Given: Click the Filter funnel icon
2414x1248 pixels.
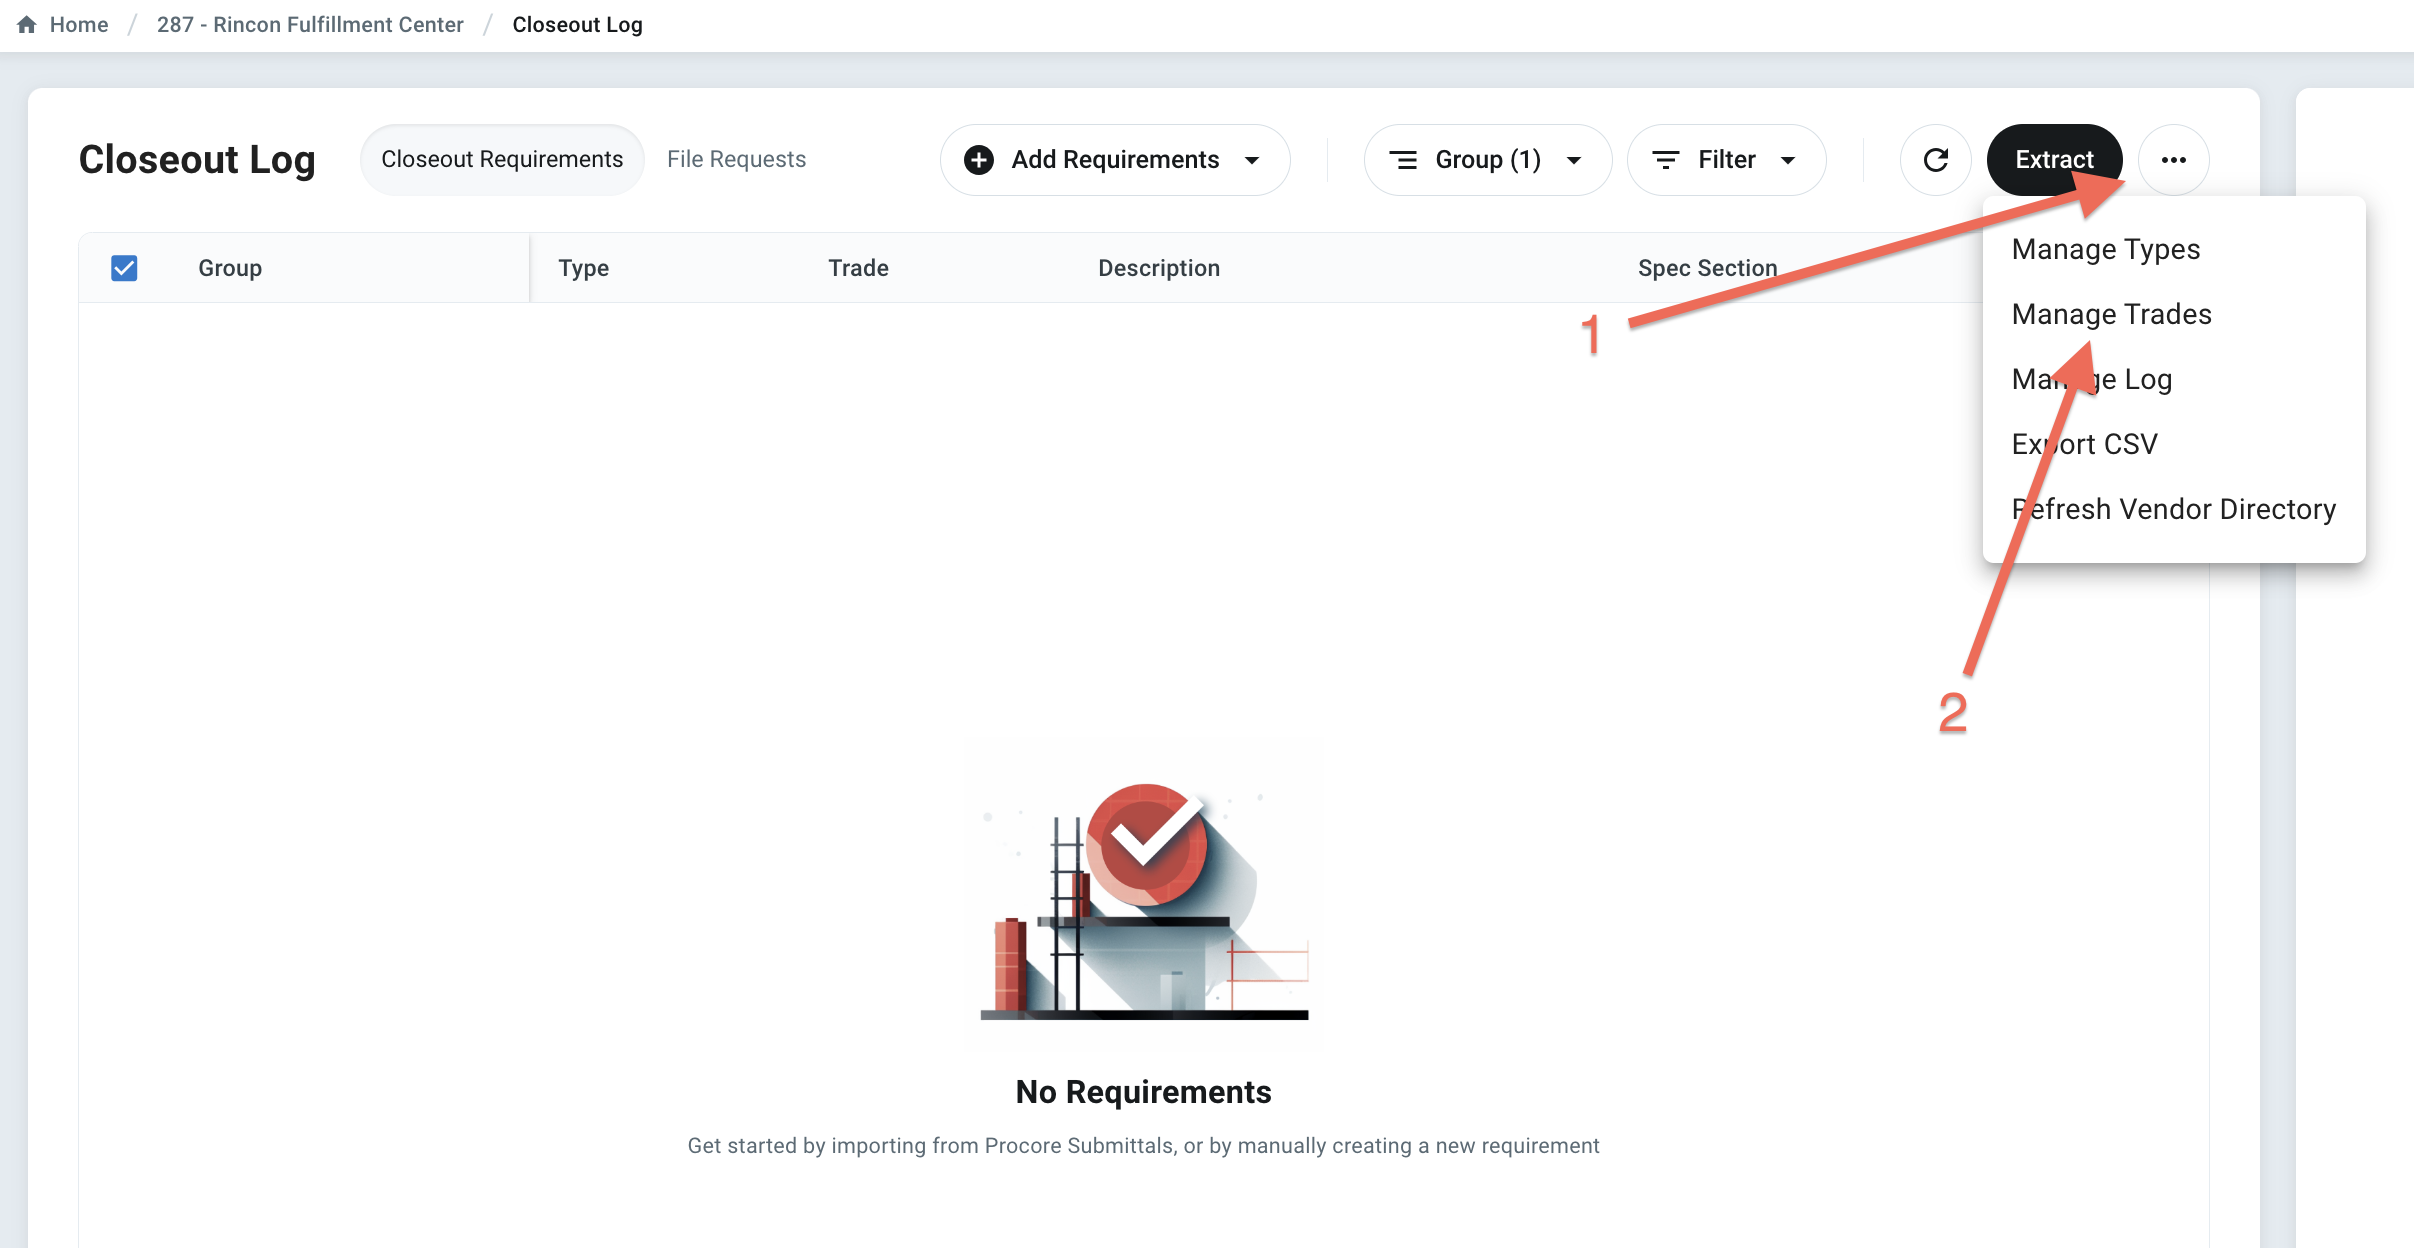Looking at the screenshot, I should point(1665,160).
